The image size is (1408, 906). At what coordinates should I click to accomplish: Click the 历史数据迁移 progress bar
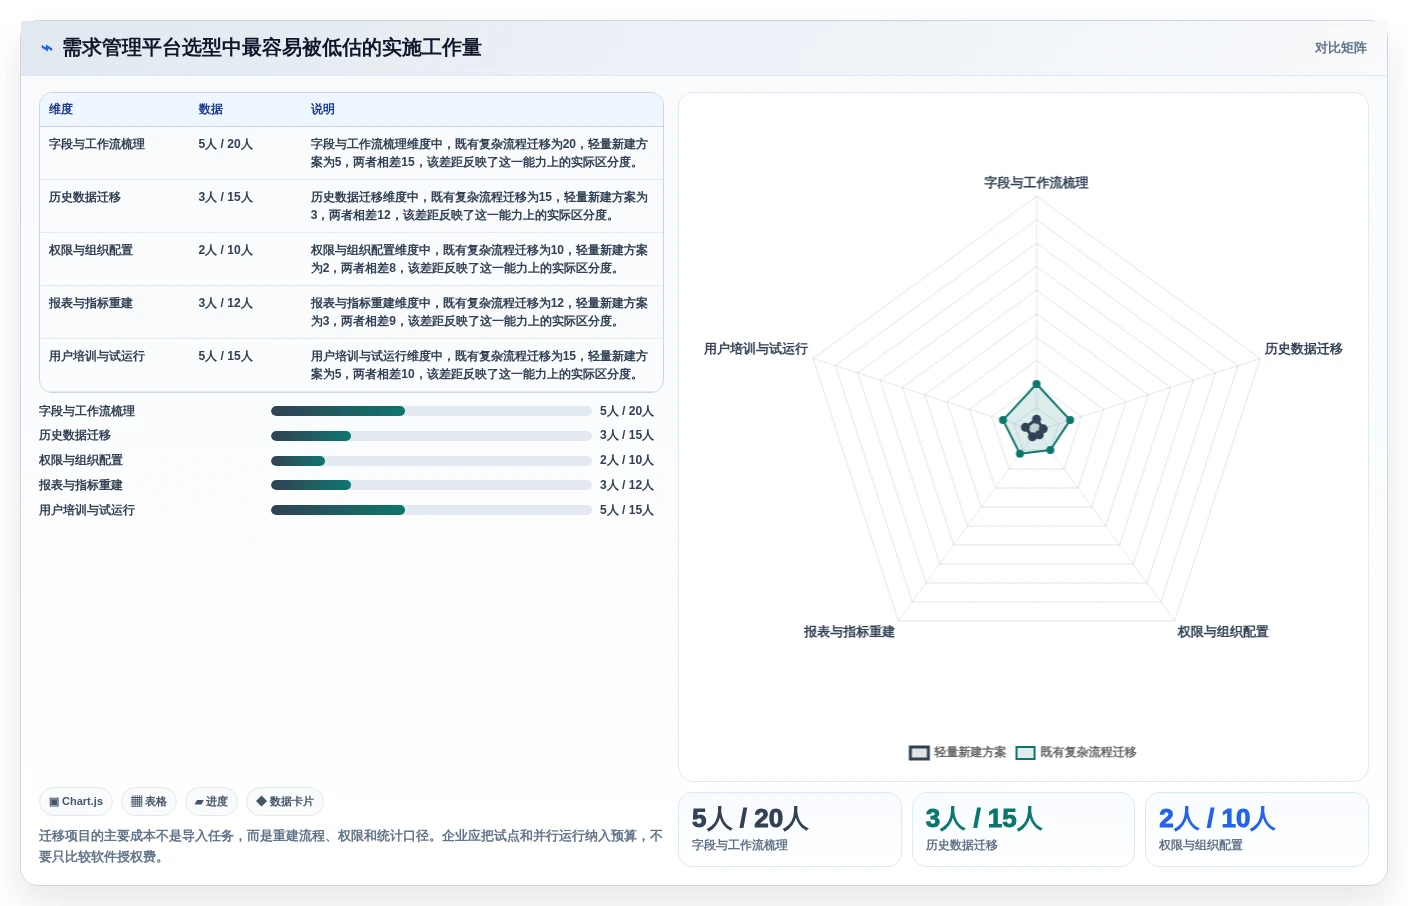click(x=431, y=436)
